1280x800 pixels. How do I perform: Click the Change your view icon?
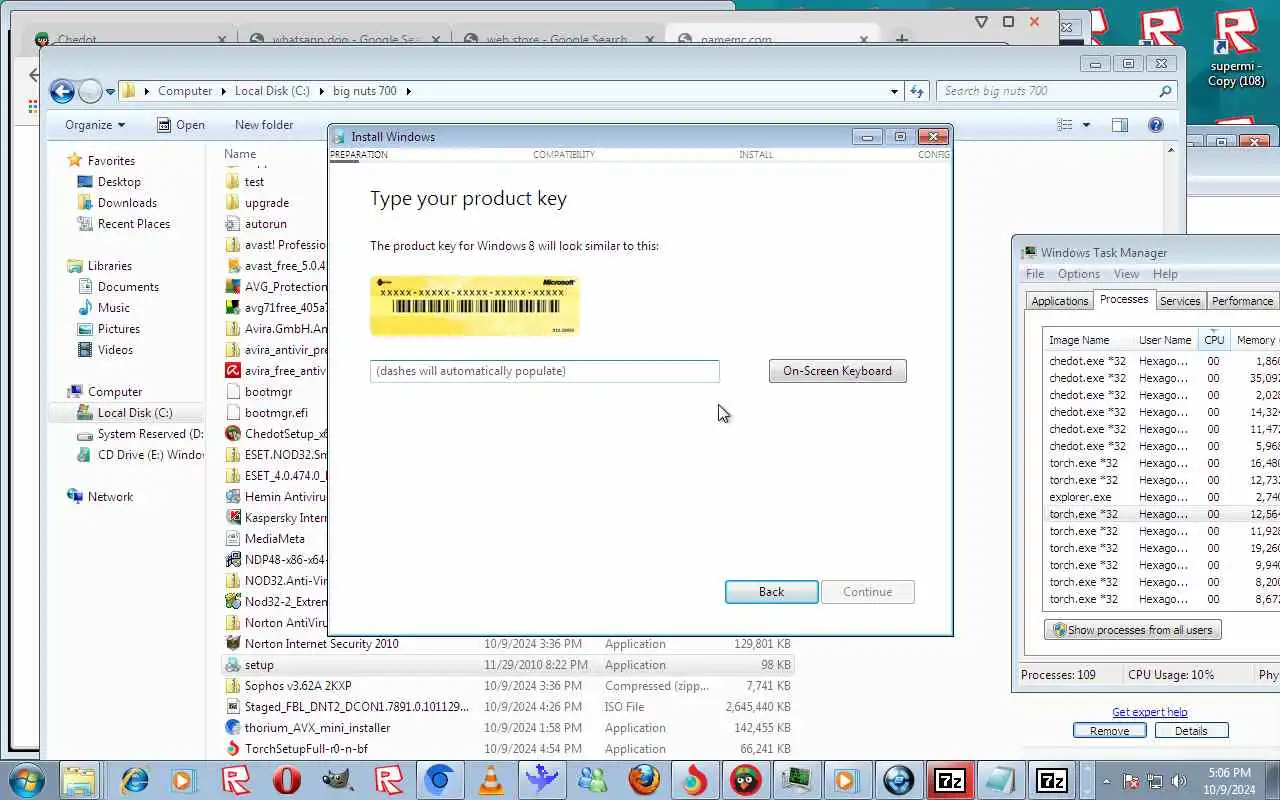[1065, 125]
